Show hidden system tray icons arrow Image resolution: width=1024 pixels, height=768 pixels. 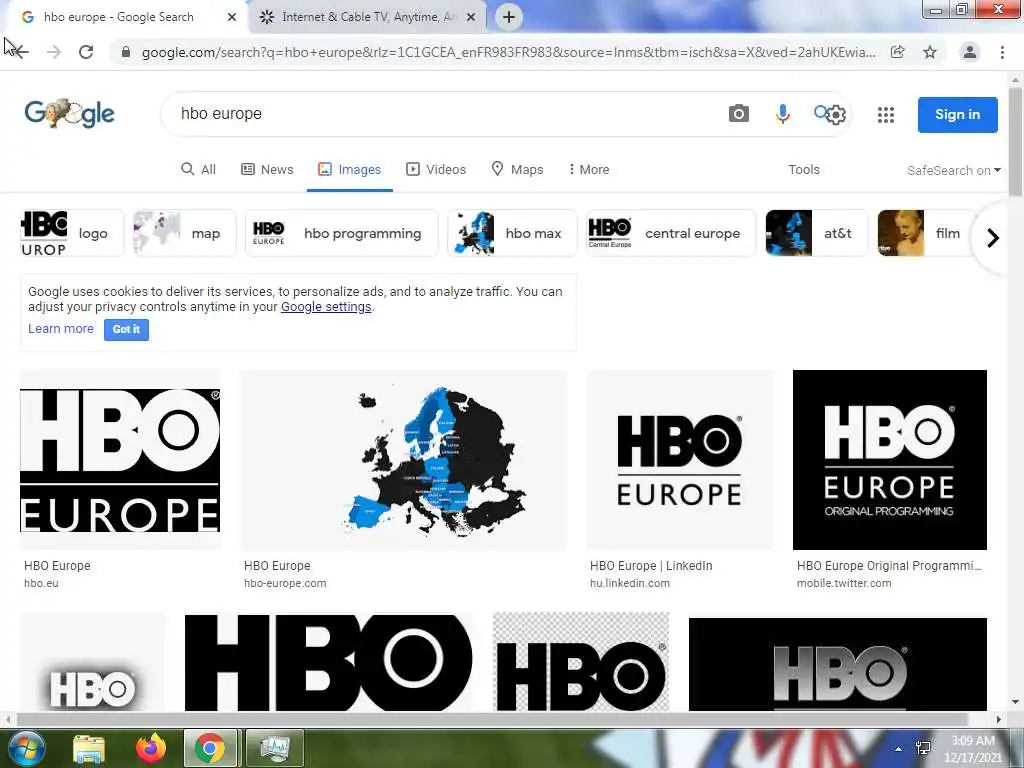899,748
